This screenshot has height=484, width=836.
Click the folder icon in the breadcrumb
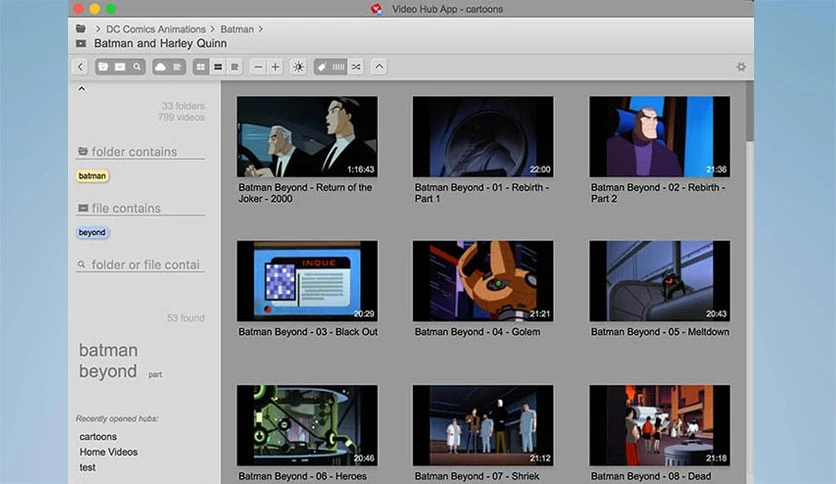[x=81, y=28]
